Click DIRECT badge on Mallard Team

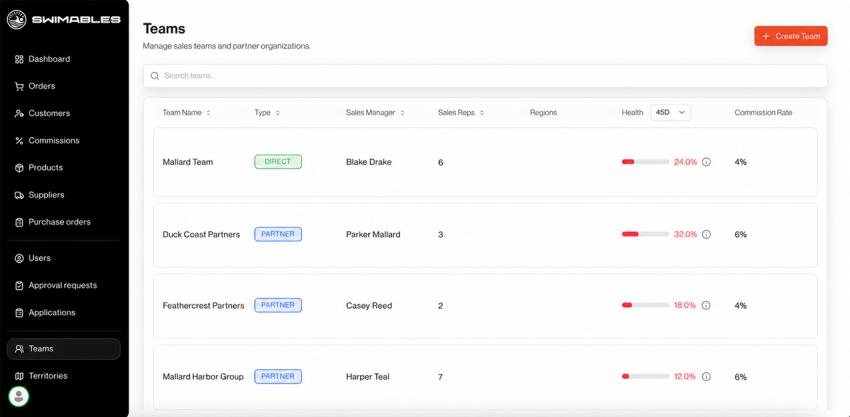[278, 162]
